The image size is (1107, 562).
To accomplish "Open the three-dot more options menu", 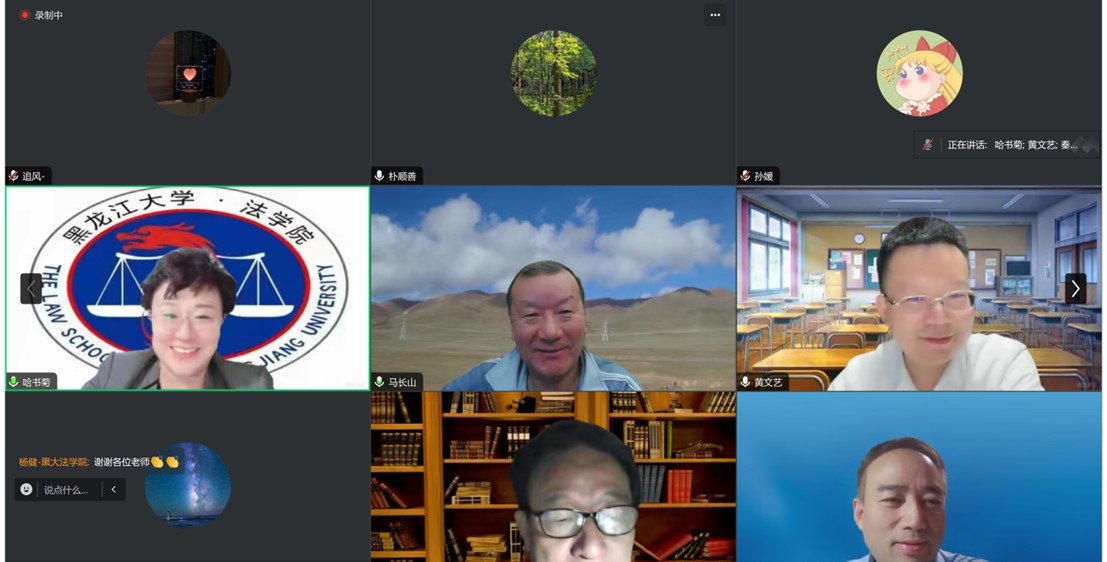I will (x=714, y=15).
